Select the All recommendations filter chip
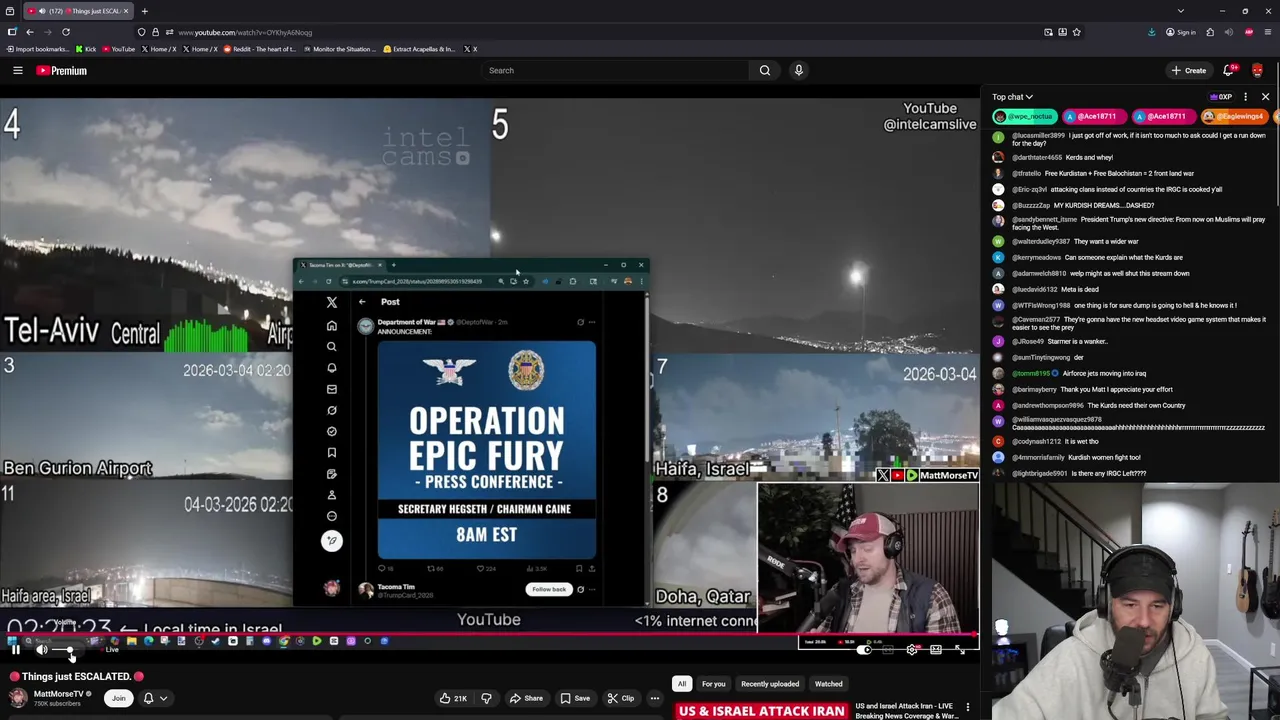The image size is (1280, 720). tap(681, 684)
